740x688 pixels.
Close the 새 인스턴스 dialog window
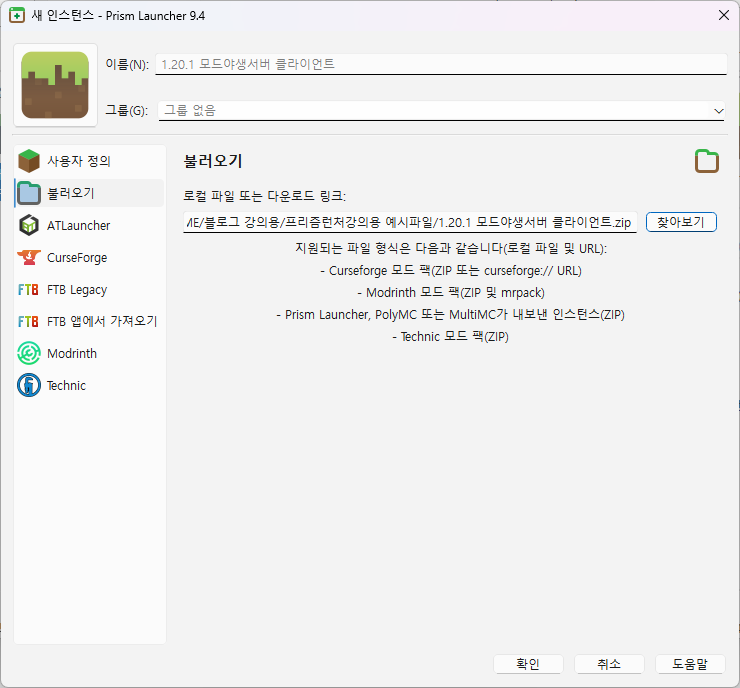[723, 16]
